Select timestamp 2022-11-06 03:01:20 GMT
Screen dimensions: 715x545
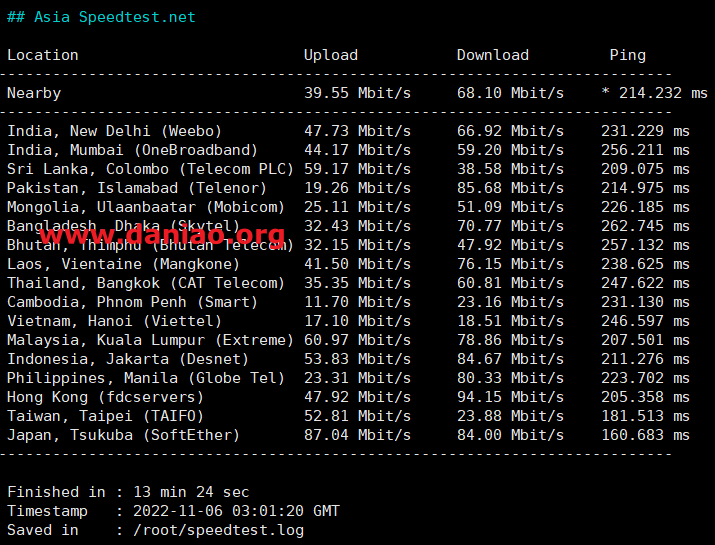236,511
